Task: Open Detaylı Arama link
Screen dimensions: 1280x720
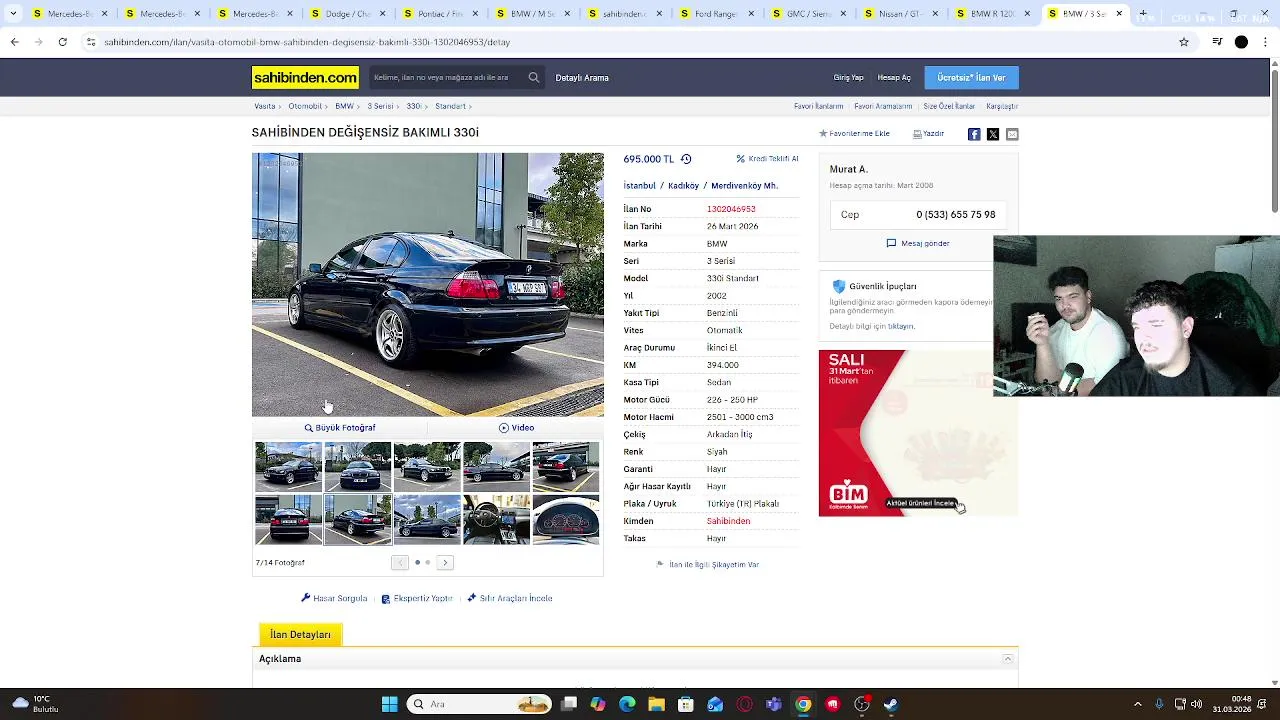Action: pyautogui.click(x=582, y=77)
